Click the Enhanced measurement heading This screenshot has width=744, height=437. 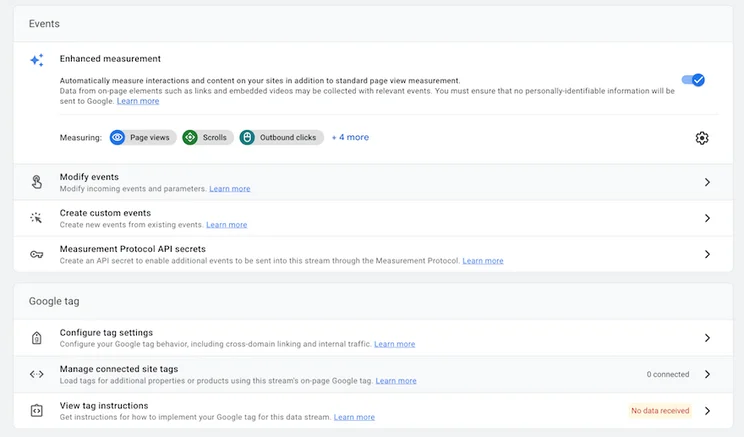110,59
